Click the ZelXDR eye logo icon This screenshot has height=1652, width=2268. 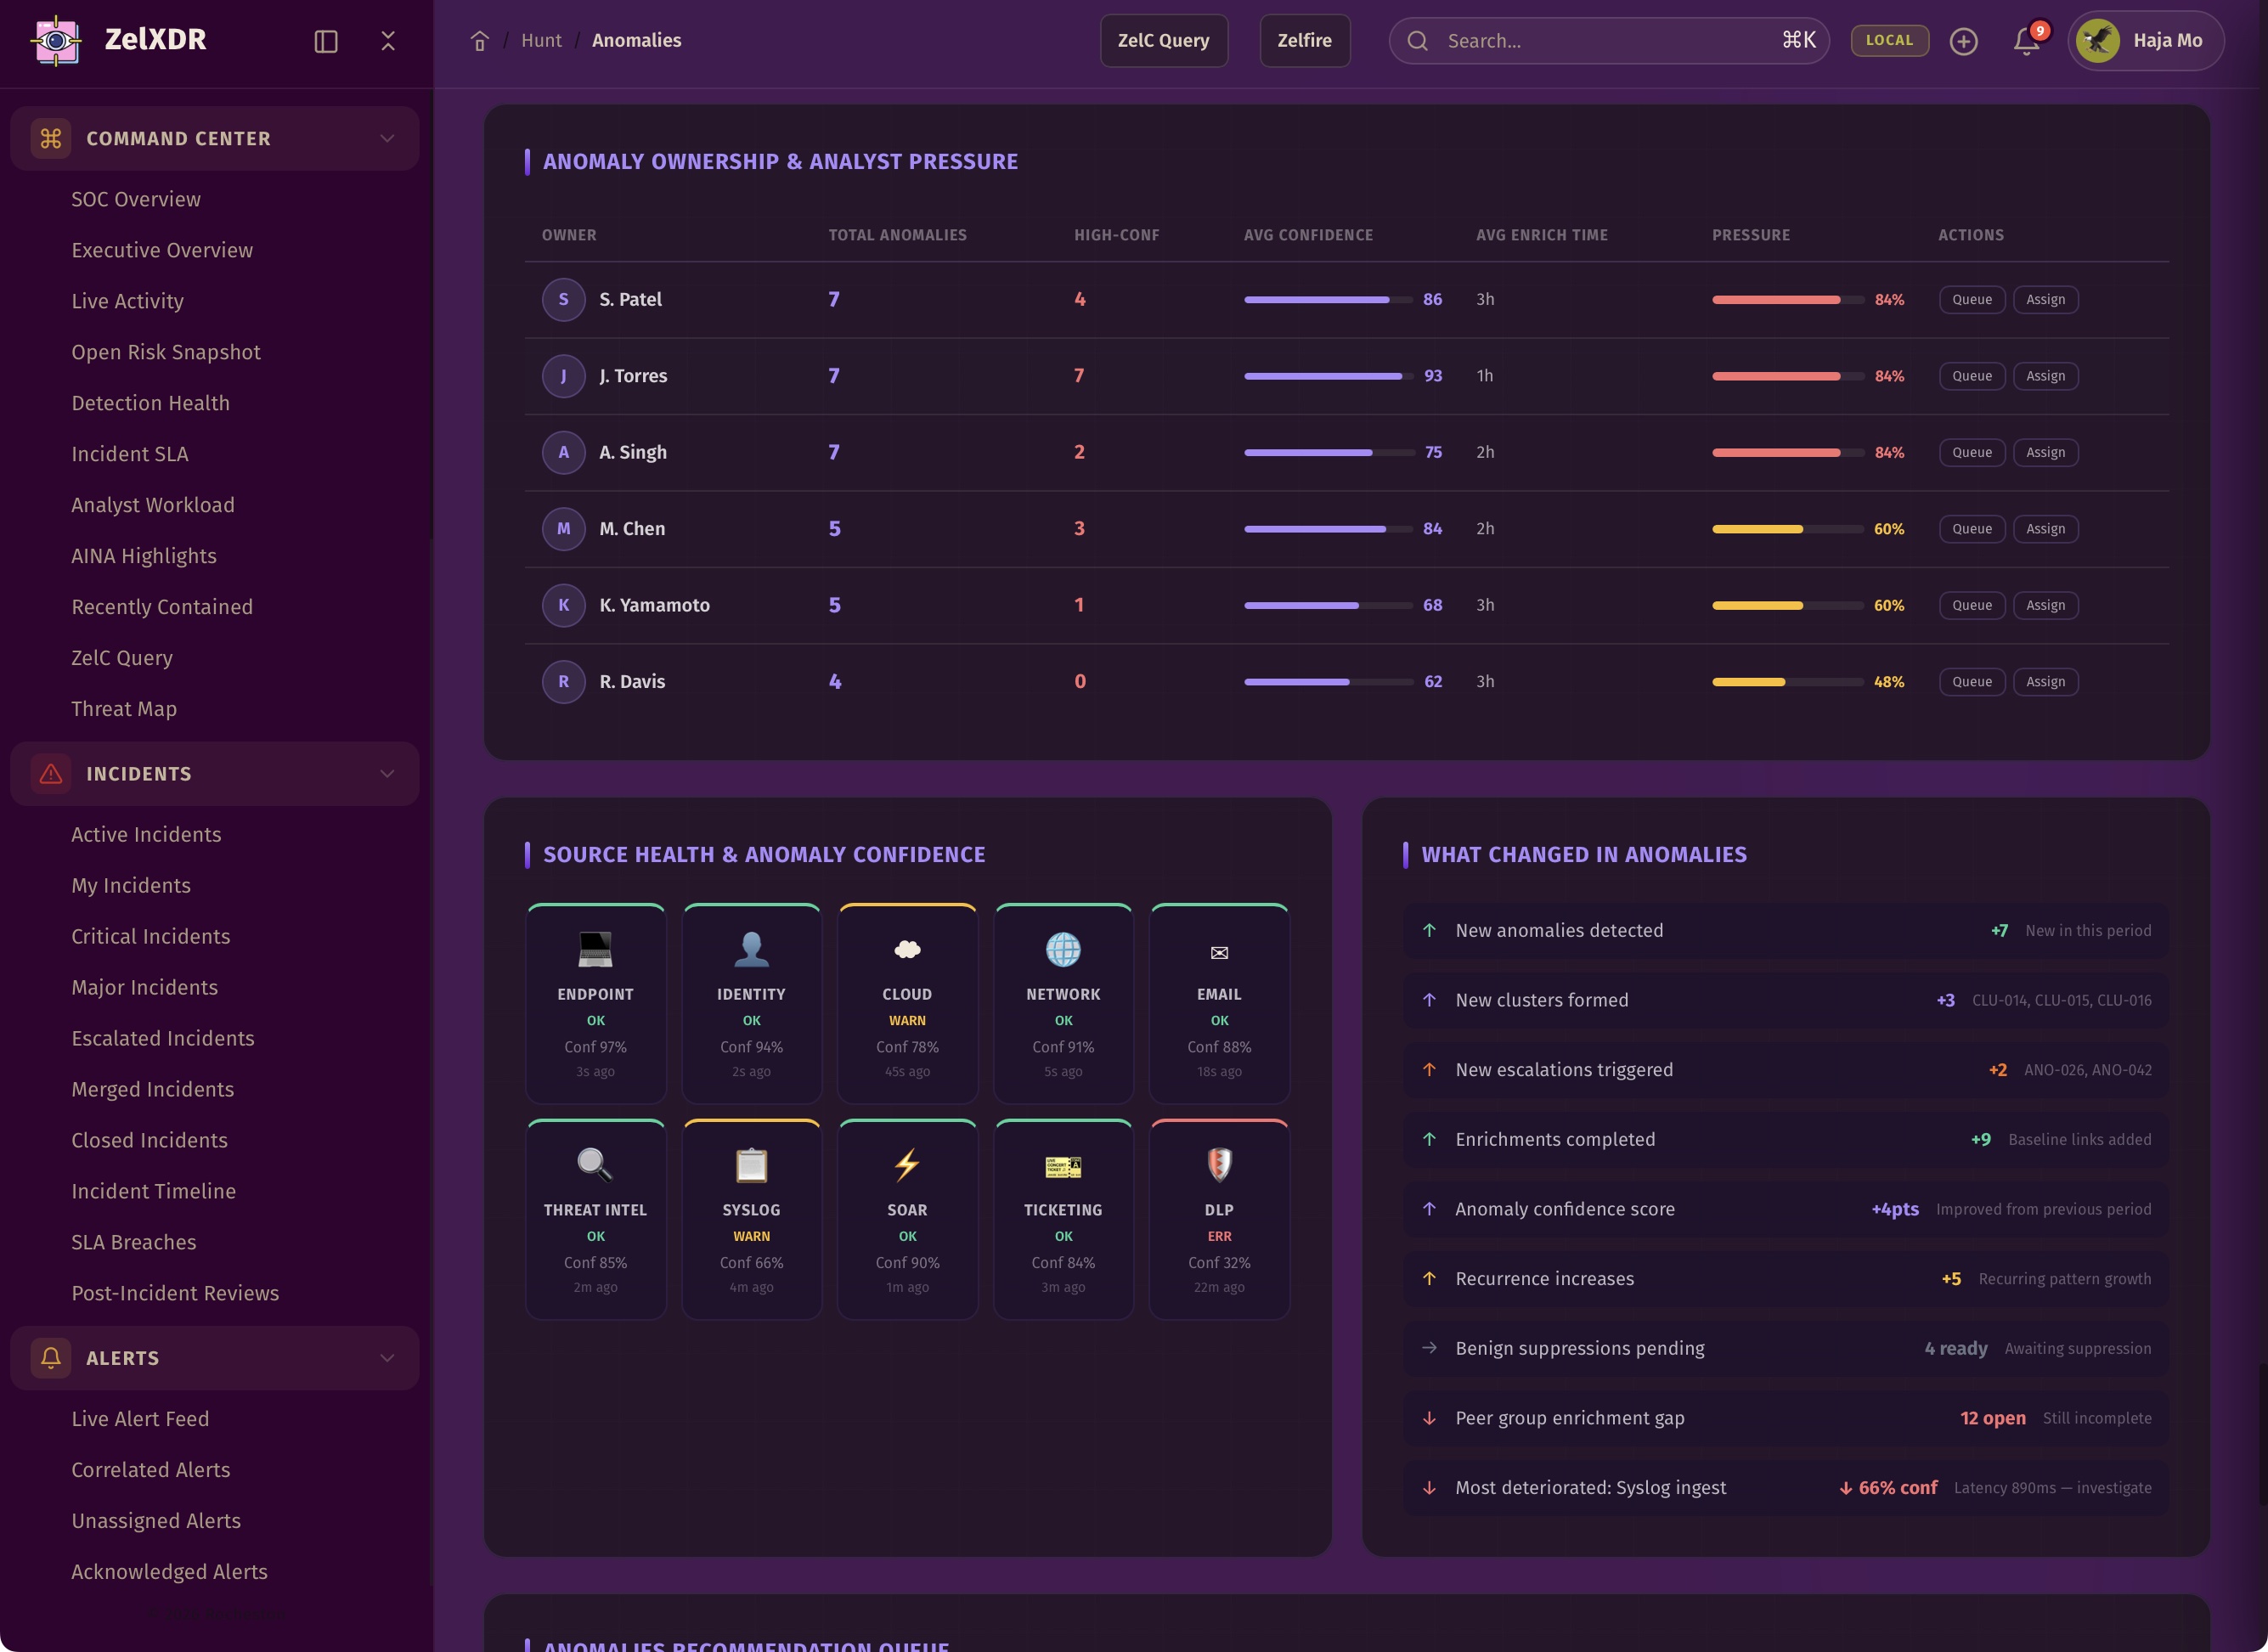[x=56, y=40]
